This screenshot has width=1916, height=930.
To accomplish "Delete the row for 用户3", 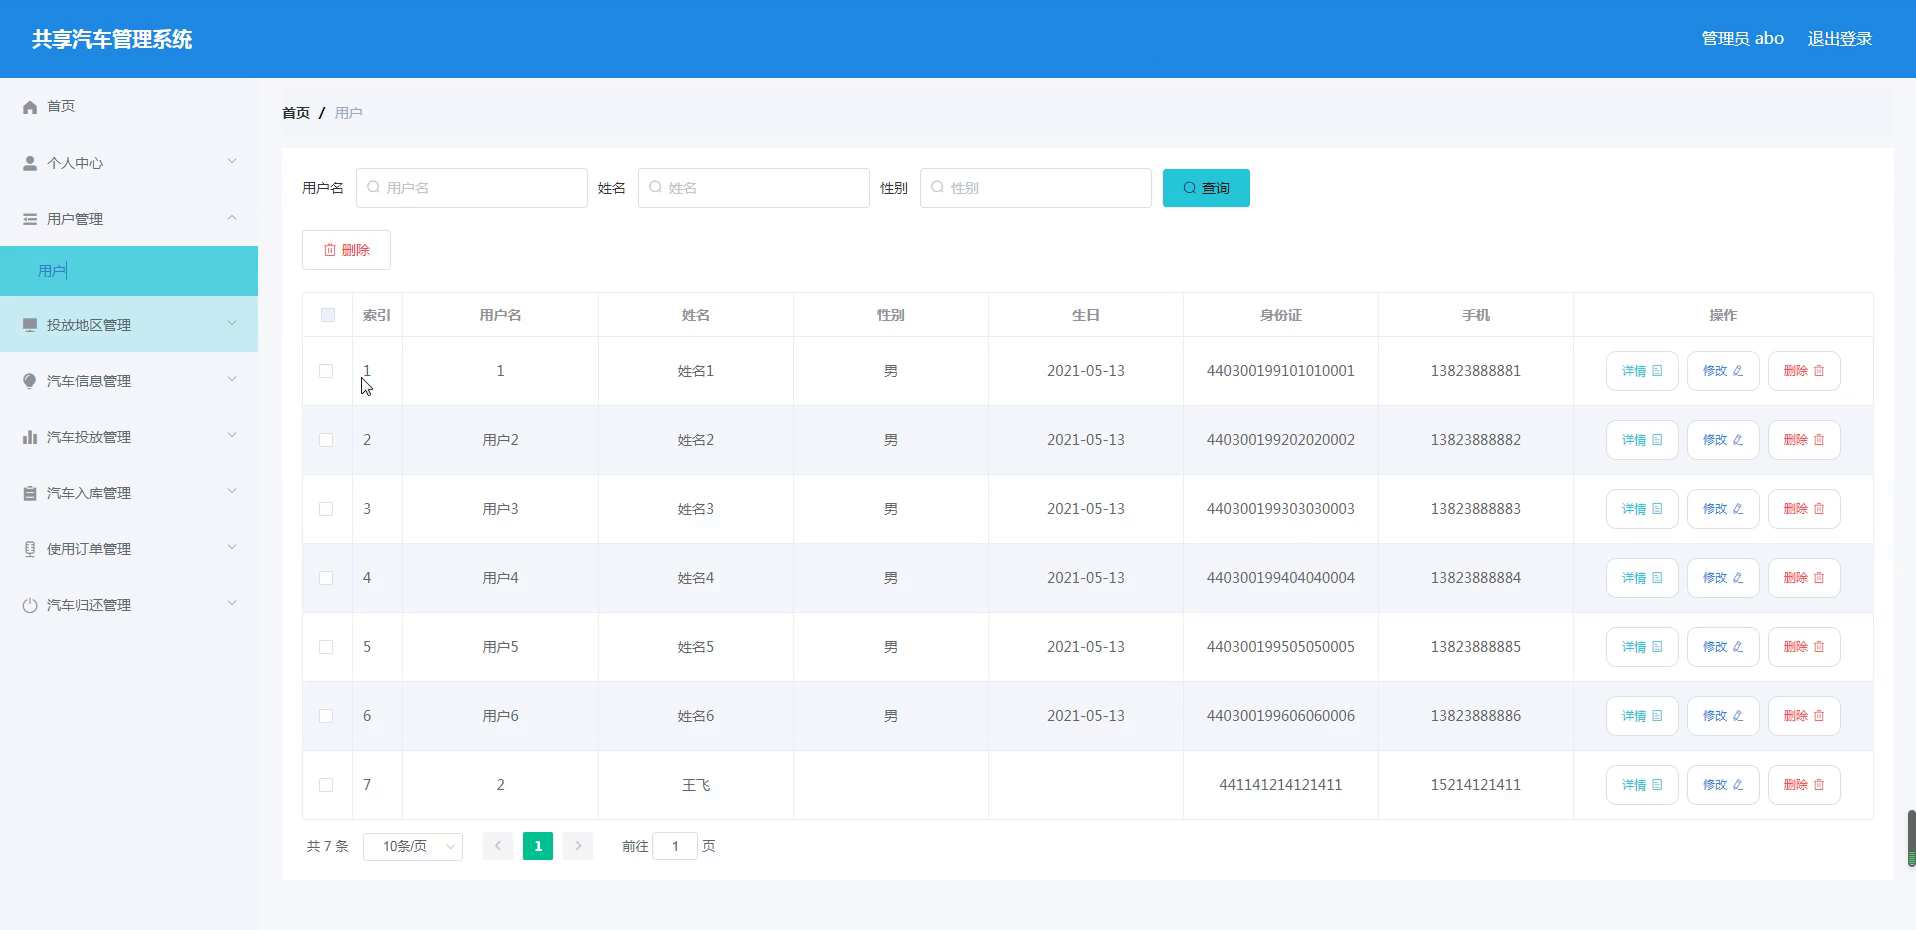I will click(1804, 509).
